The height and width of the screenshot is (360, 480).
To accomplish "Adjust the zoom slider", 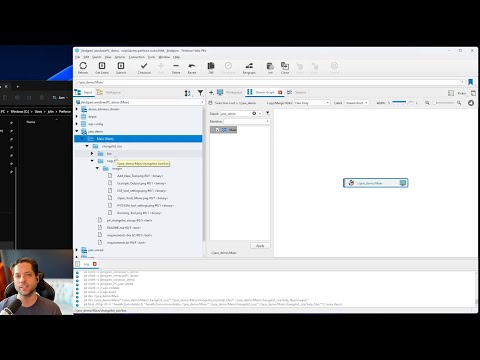I will [443, 103].
